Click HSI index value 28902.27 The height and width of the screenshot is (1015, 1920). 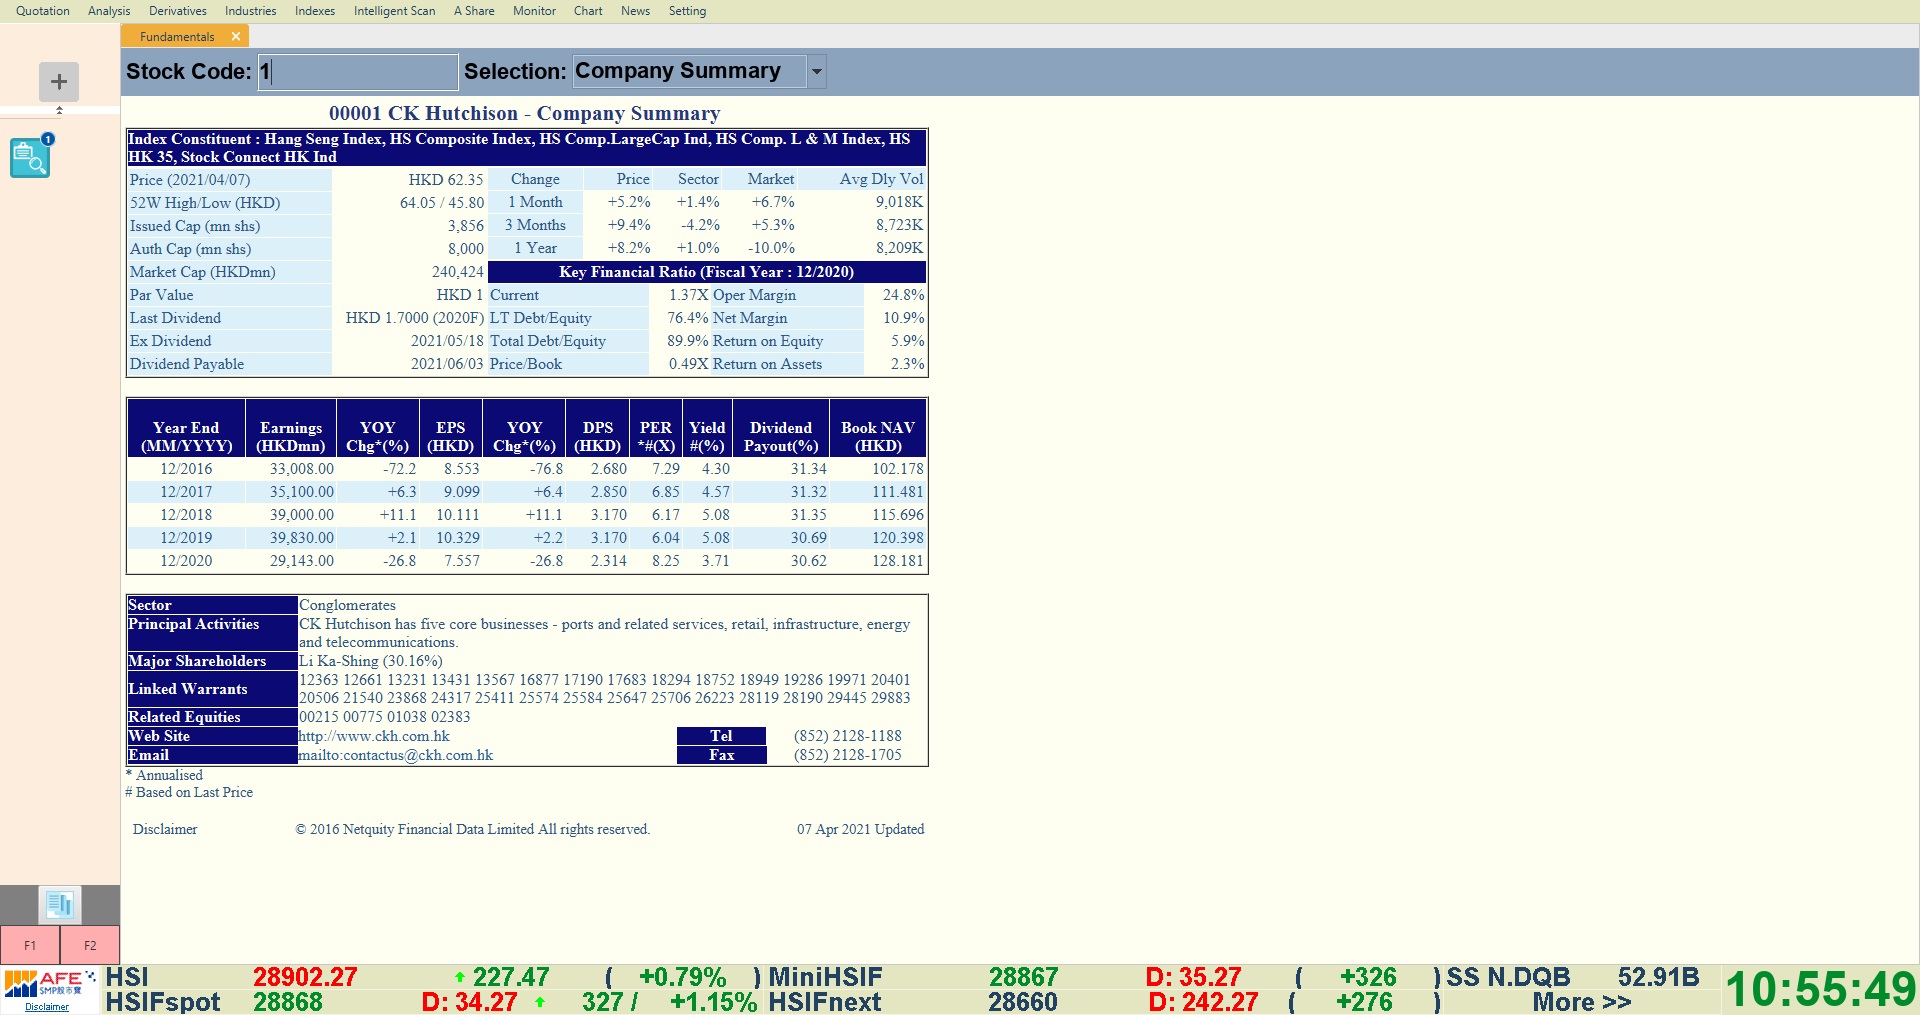click(305, 977)
